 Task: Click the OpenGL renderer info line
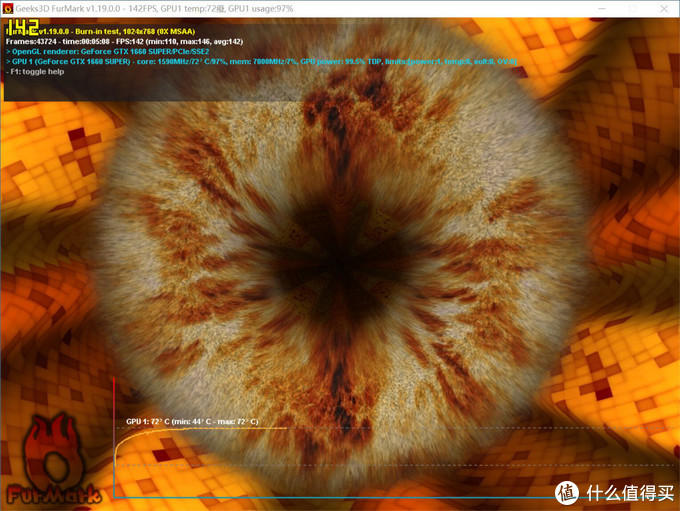point(108,52)
